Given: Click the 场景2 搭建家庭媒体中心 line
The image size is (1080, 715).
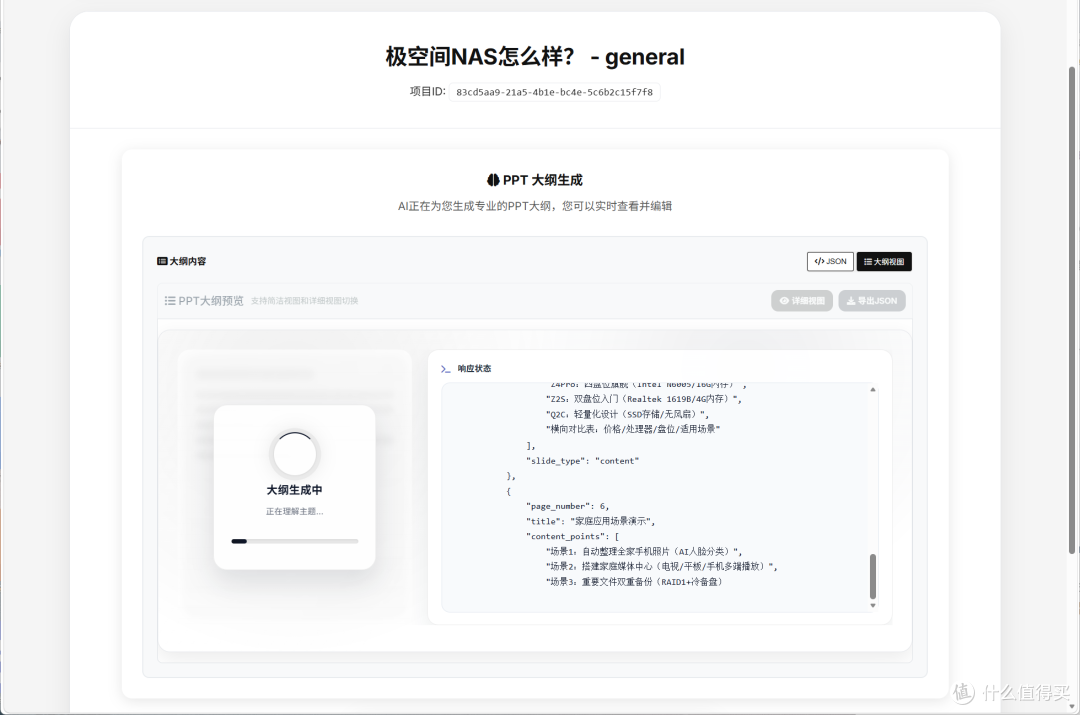Looking at the screenshot, I should [x=662, y=567].
